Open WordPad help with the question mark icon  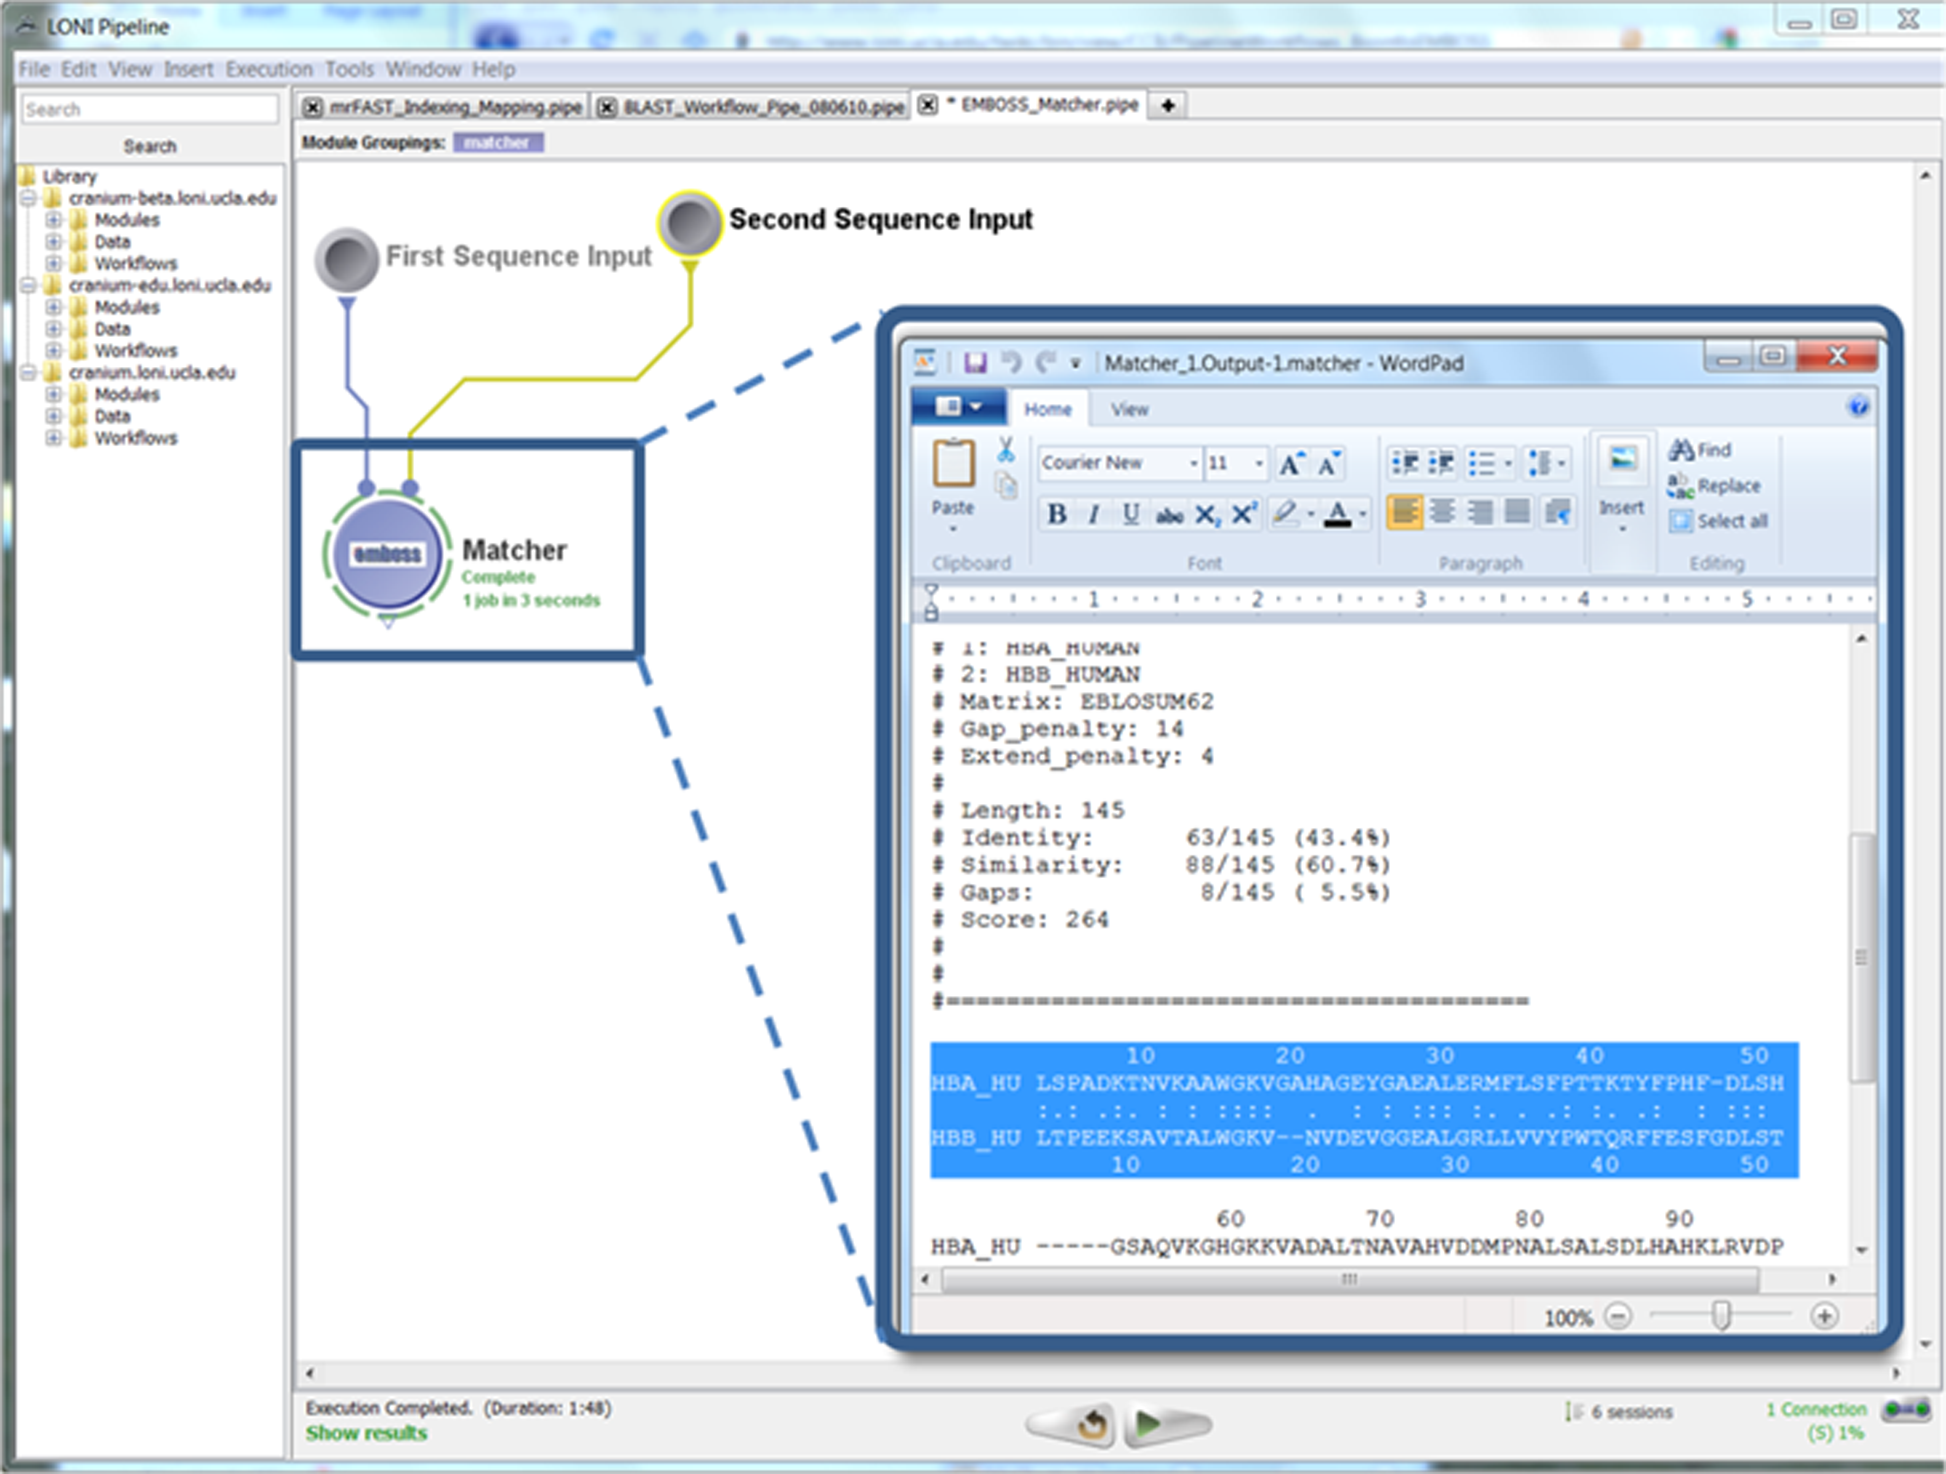point(1858,406)
